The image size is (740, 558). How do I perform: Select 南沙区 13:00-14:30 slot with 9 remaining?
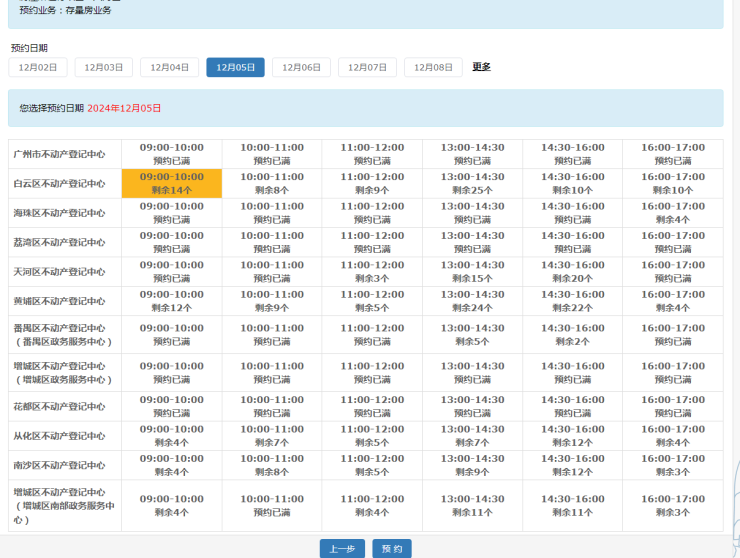pyautogui.click(x=472, y=465)
